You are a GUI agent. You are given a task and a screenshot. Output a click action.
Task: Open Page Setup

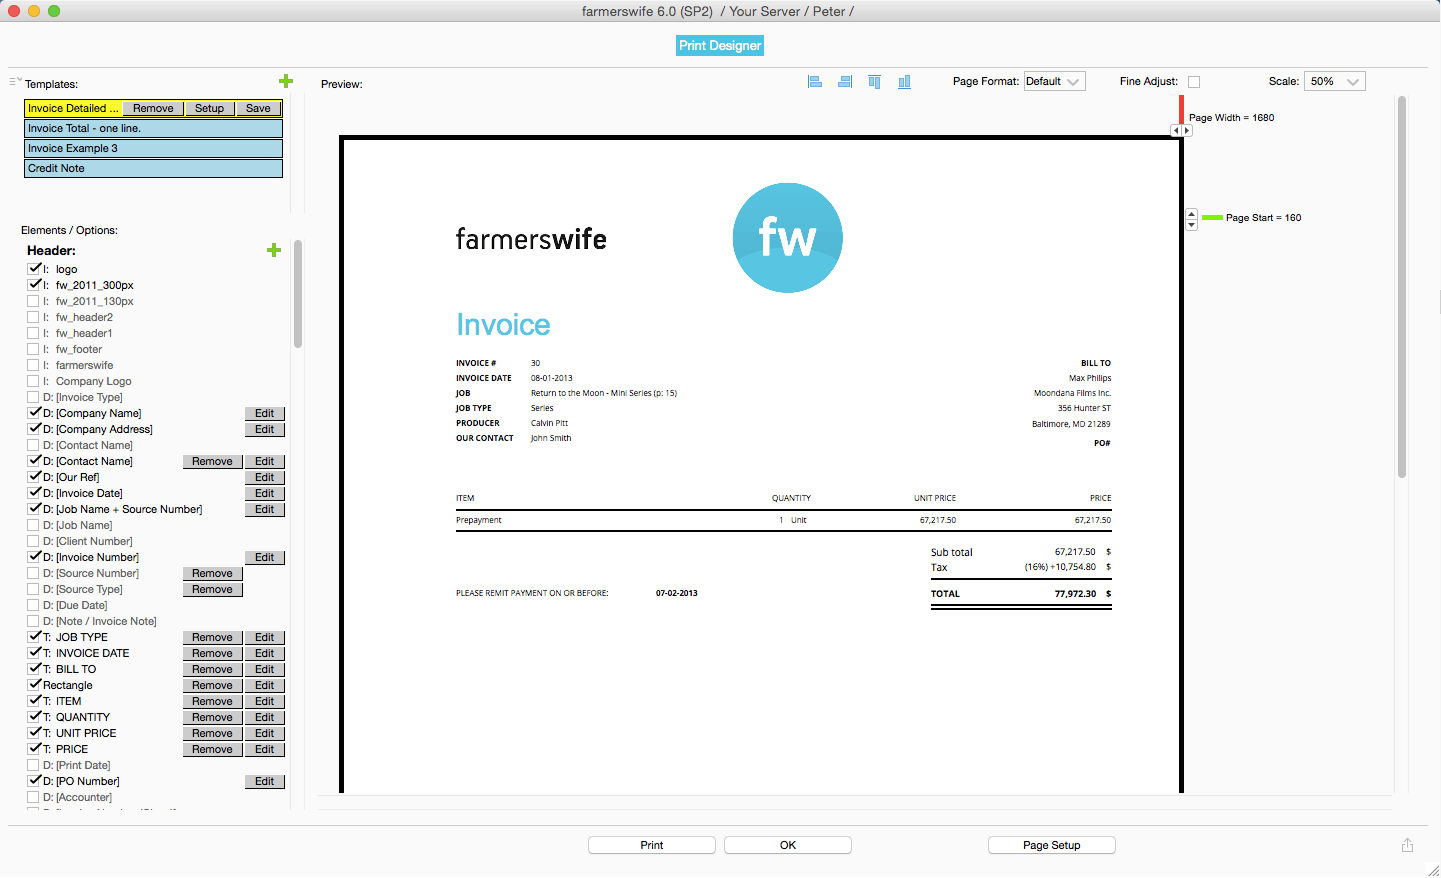click(x=1052, y=845)
